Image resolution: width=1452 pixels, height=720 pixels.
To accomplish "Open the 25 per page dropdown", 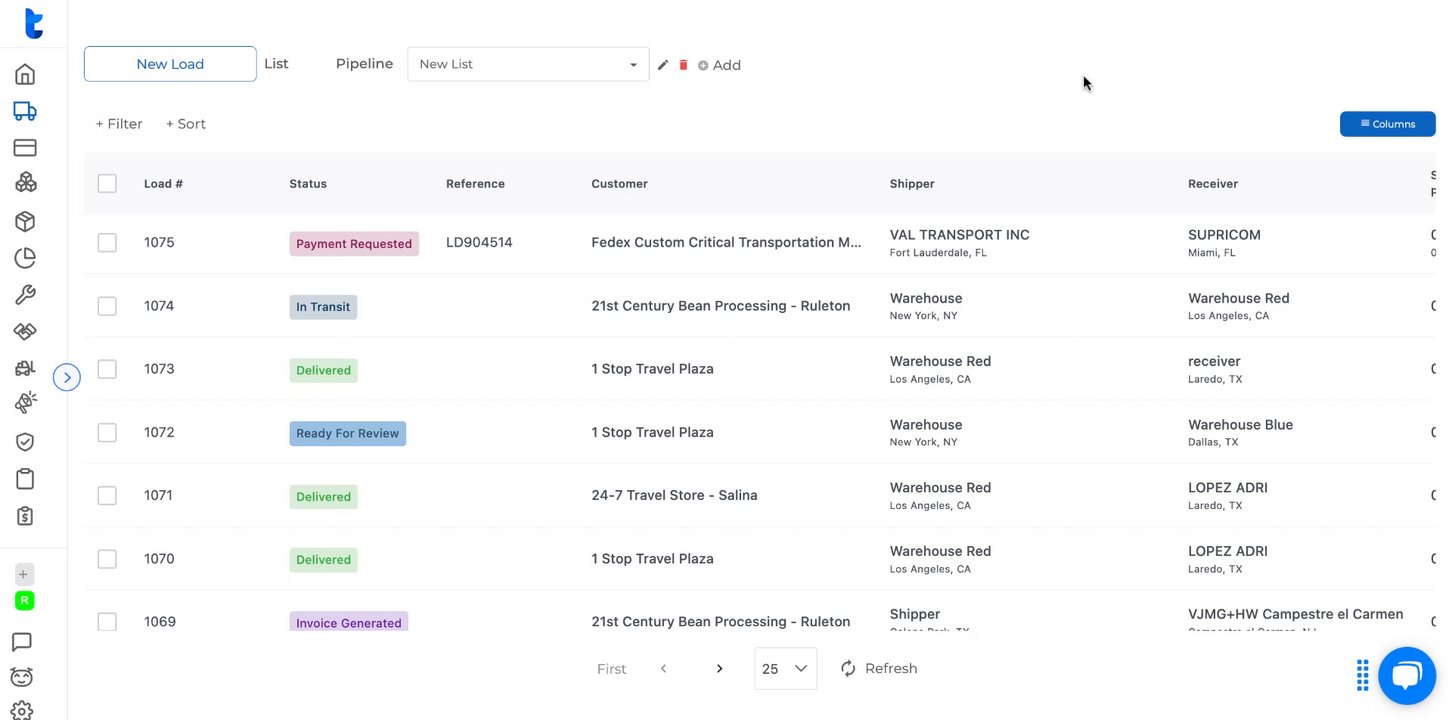I will 785,669.
